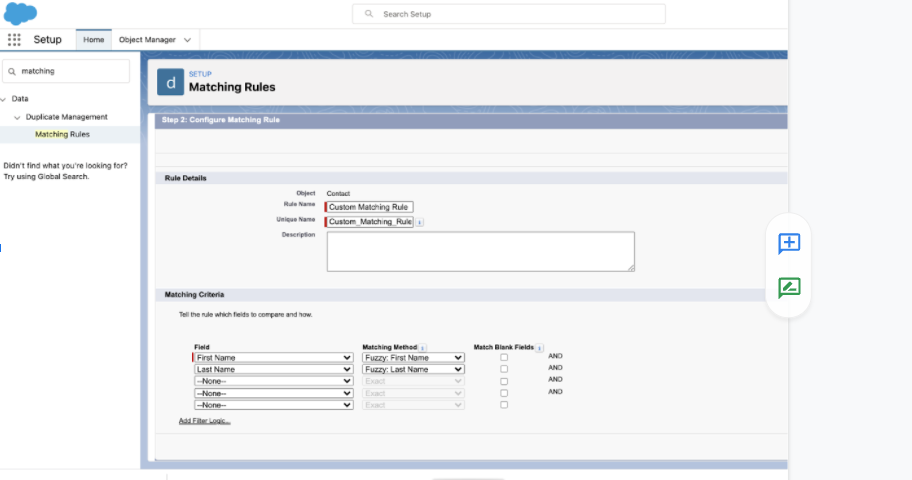Click info icon next to Unique Name

click(x=419, y=221)
